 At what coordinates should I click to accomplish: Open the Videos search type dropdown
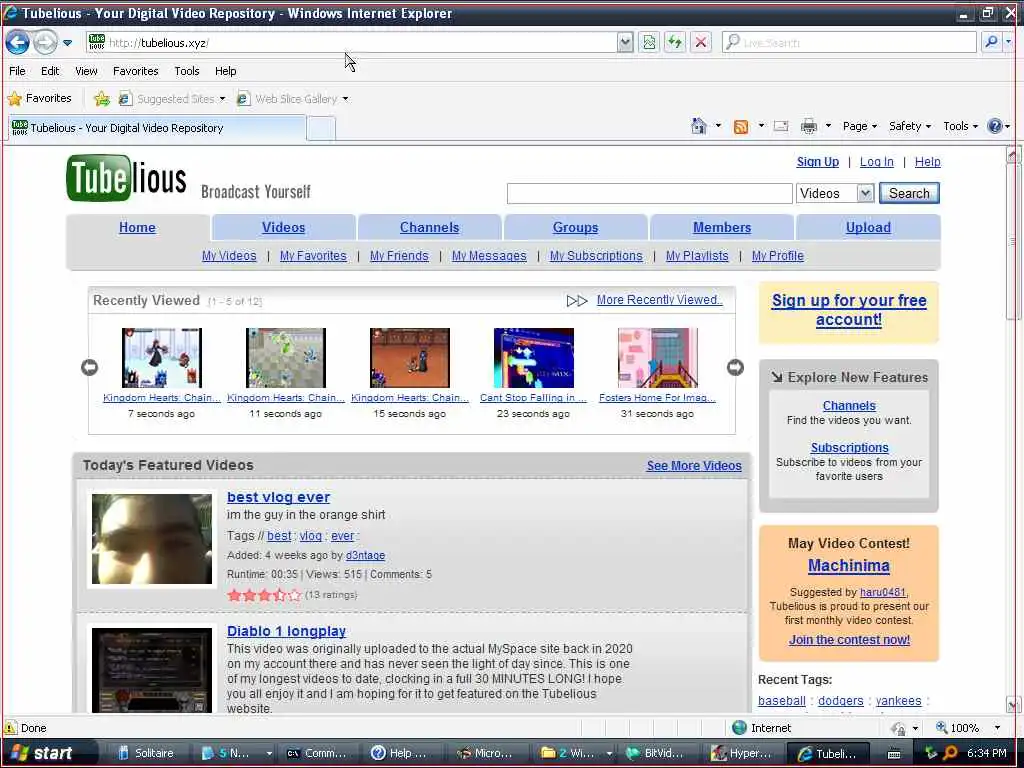point(865,193)
